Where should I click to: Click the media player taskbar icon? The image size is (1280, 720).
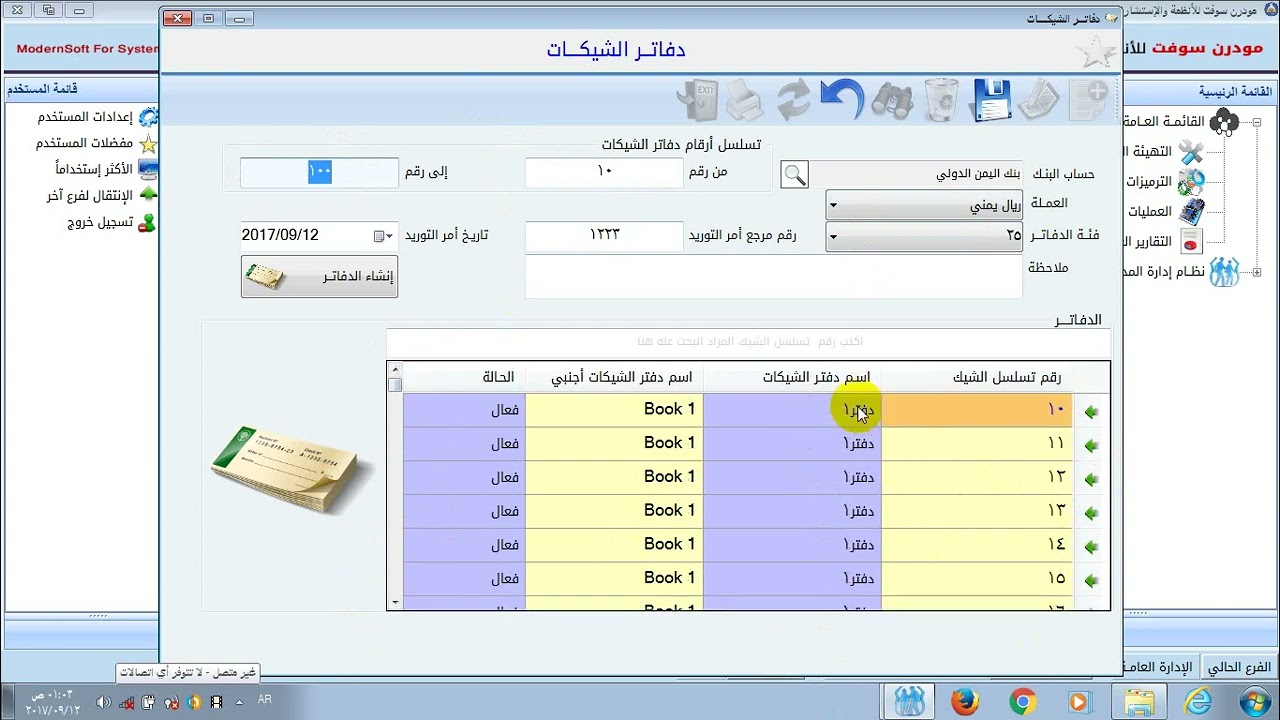[x=1080, y=702]
